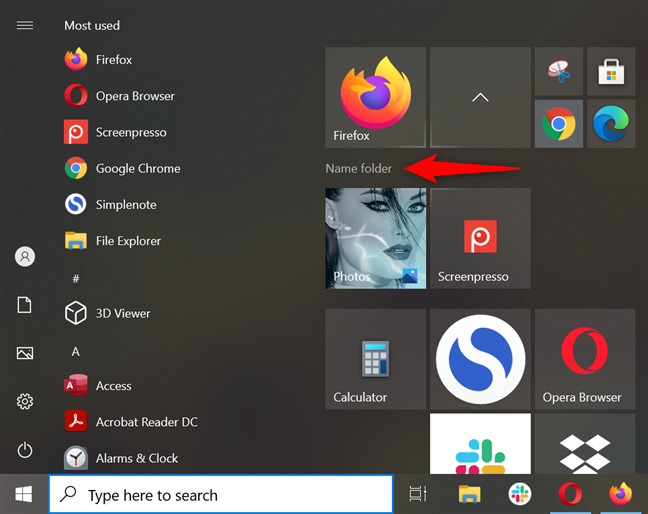Launch Opera Browser from the app list
This screenshot has height=514, width=648.
click(x=119, y=96)
